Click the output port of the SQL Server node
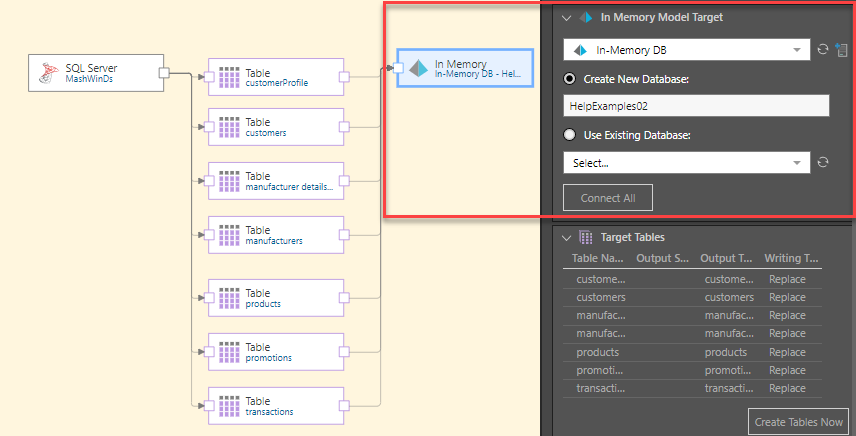This screenshot has width=856, height=436. pyautogui.click(x=165, y=72)
